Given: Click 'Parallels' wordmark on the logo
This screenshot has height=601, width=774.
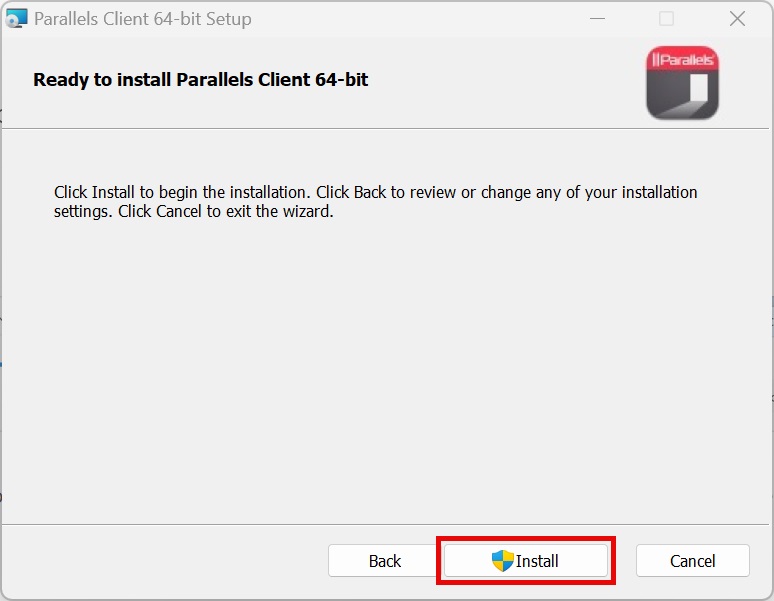Looking at the screenshot, I should (685, 60).
